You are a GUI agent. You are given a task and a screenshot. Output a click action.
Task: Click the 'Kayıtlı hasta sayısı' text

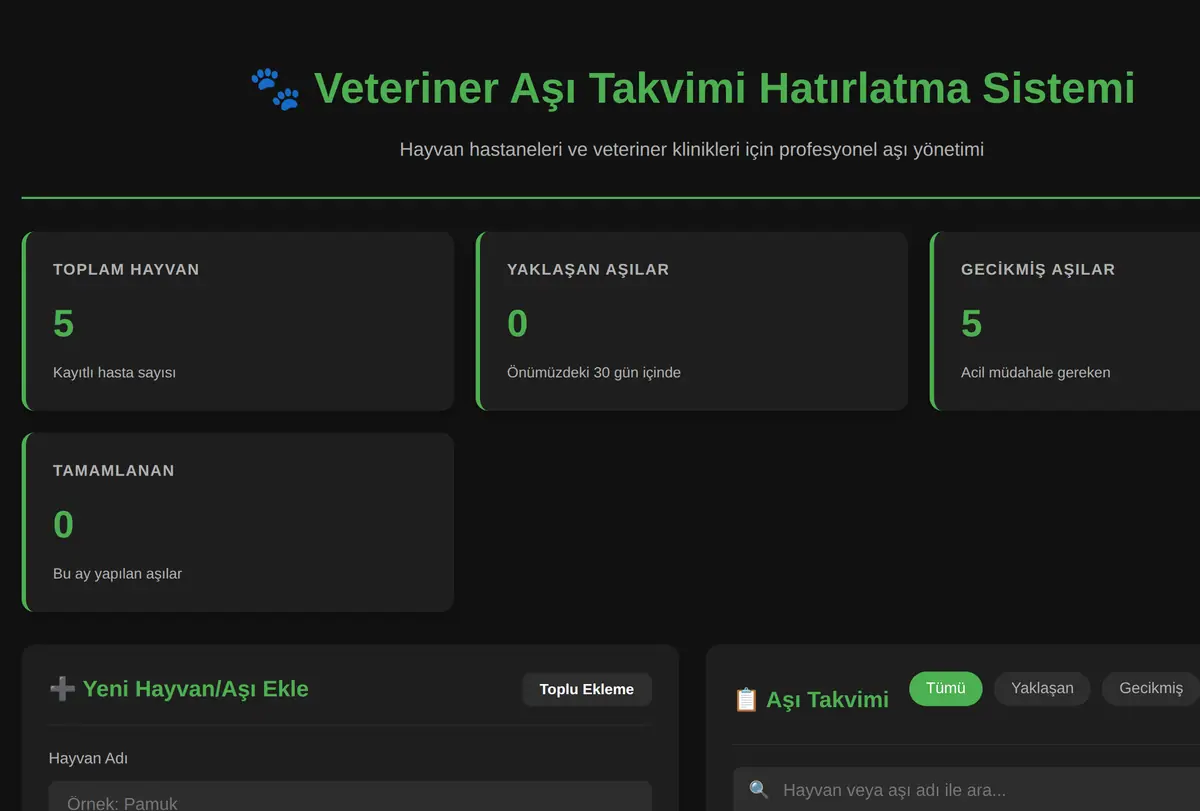click(x=114, y=373)
